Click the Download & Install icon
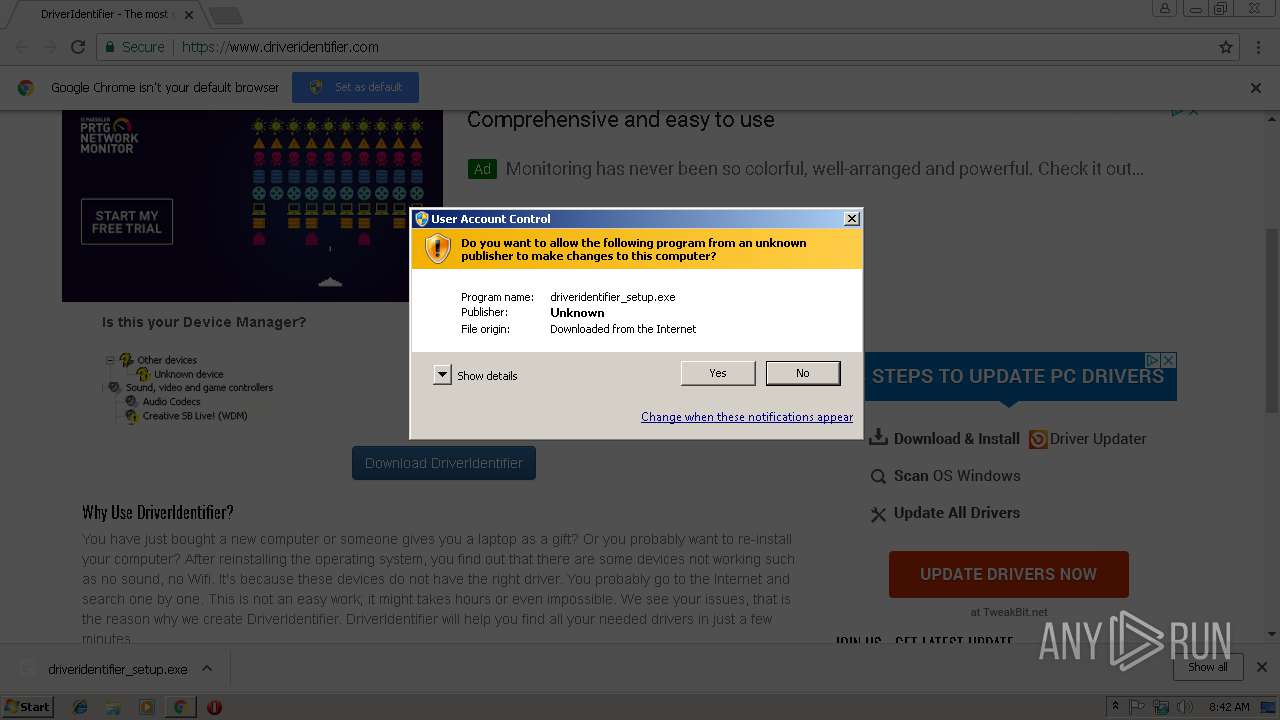1280x720 pixels. (878, 438)
